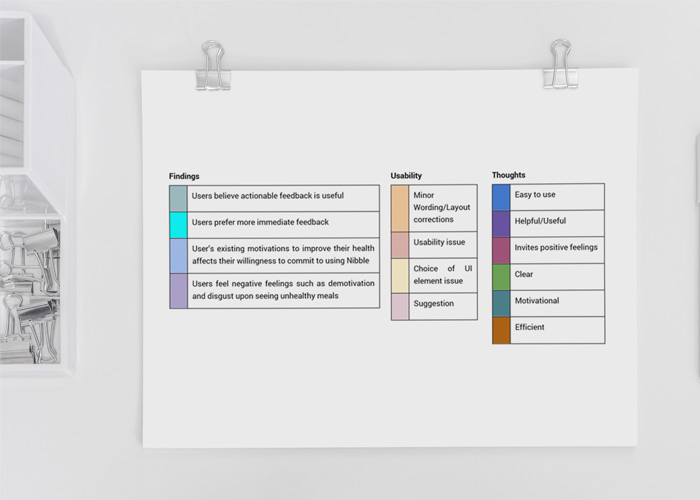Click the Findings table heading
Image resolution: width=700 pixels, height=500 pixels.
click(184, 177)
